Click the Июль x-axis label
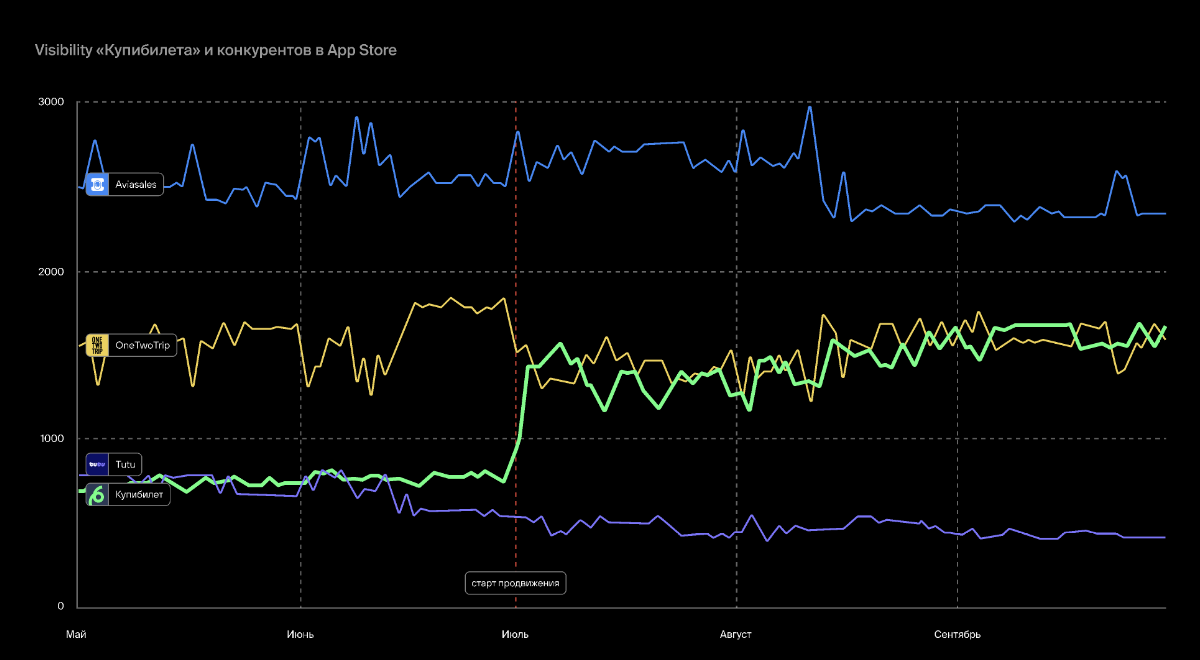 point(515,635)
